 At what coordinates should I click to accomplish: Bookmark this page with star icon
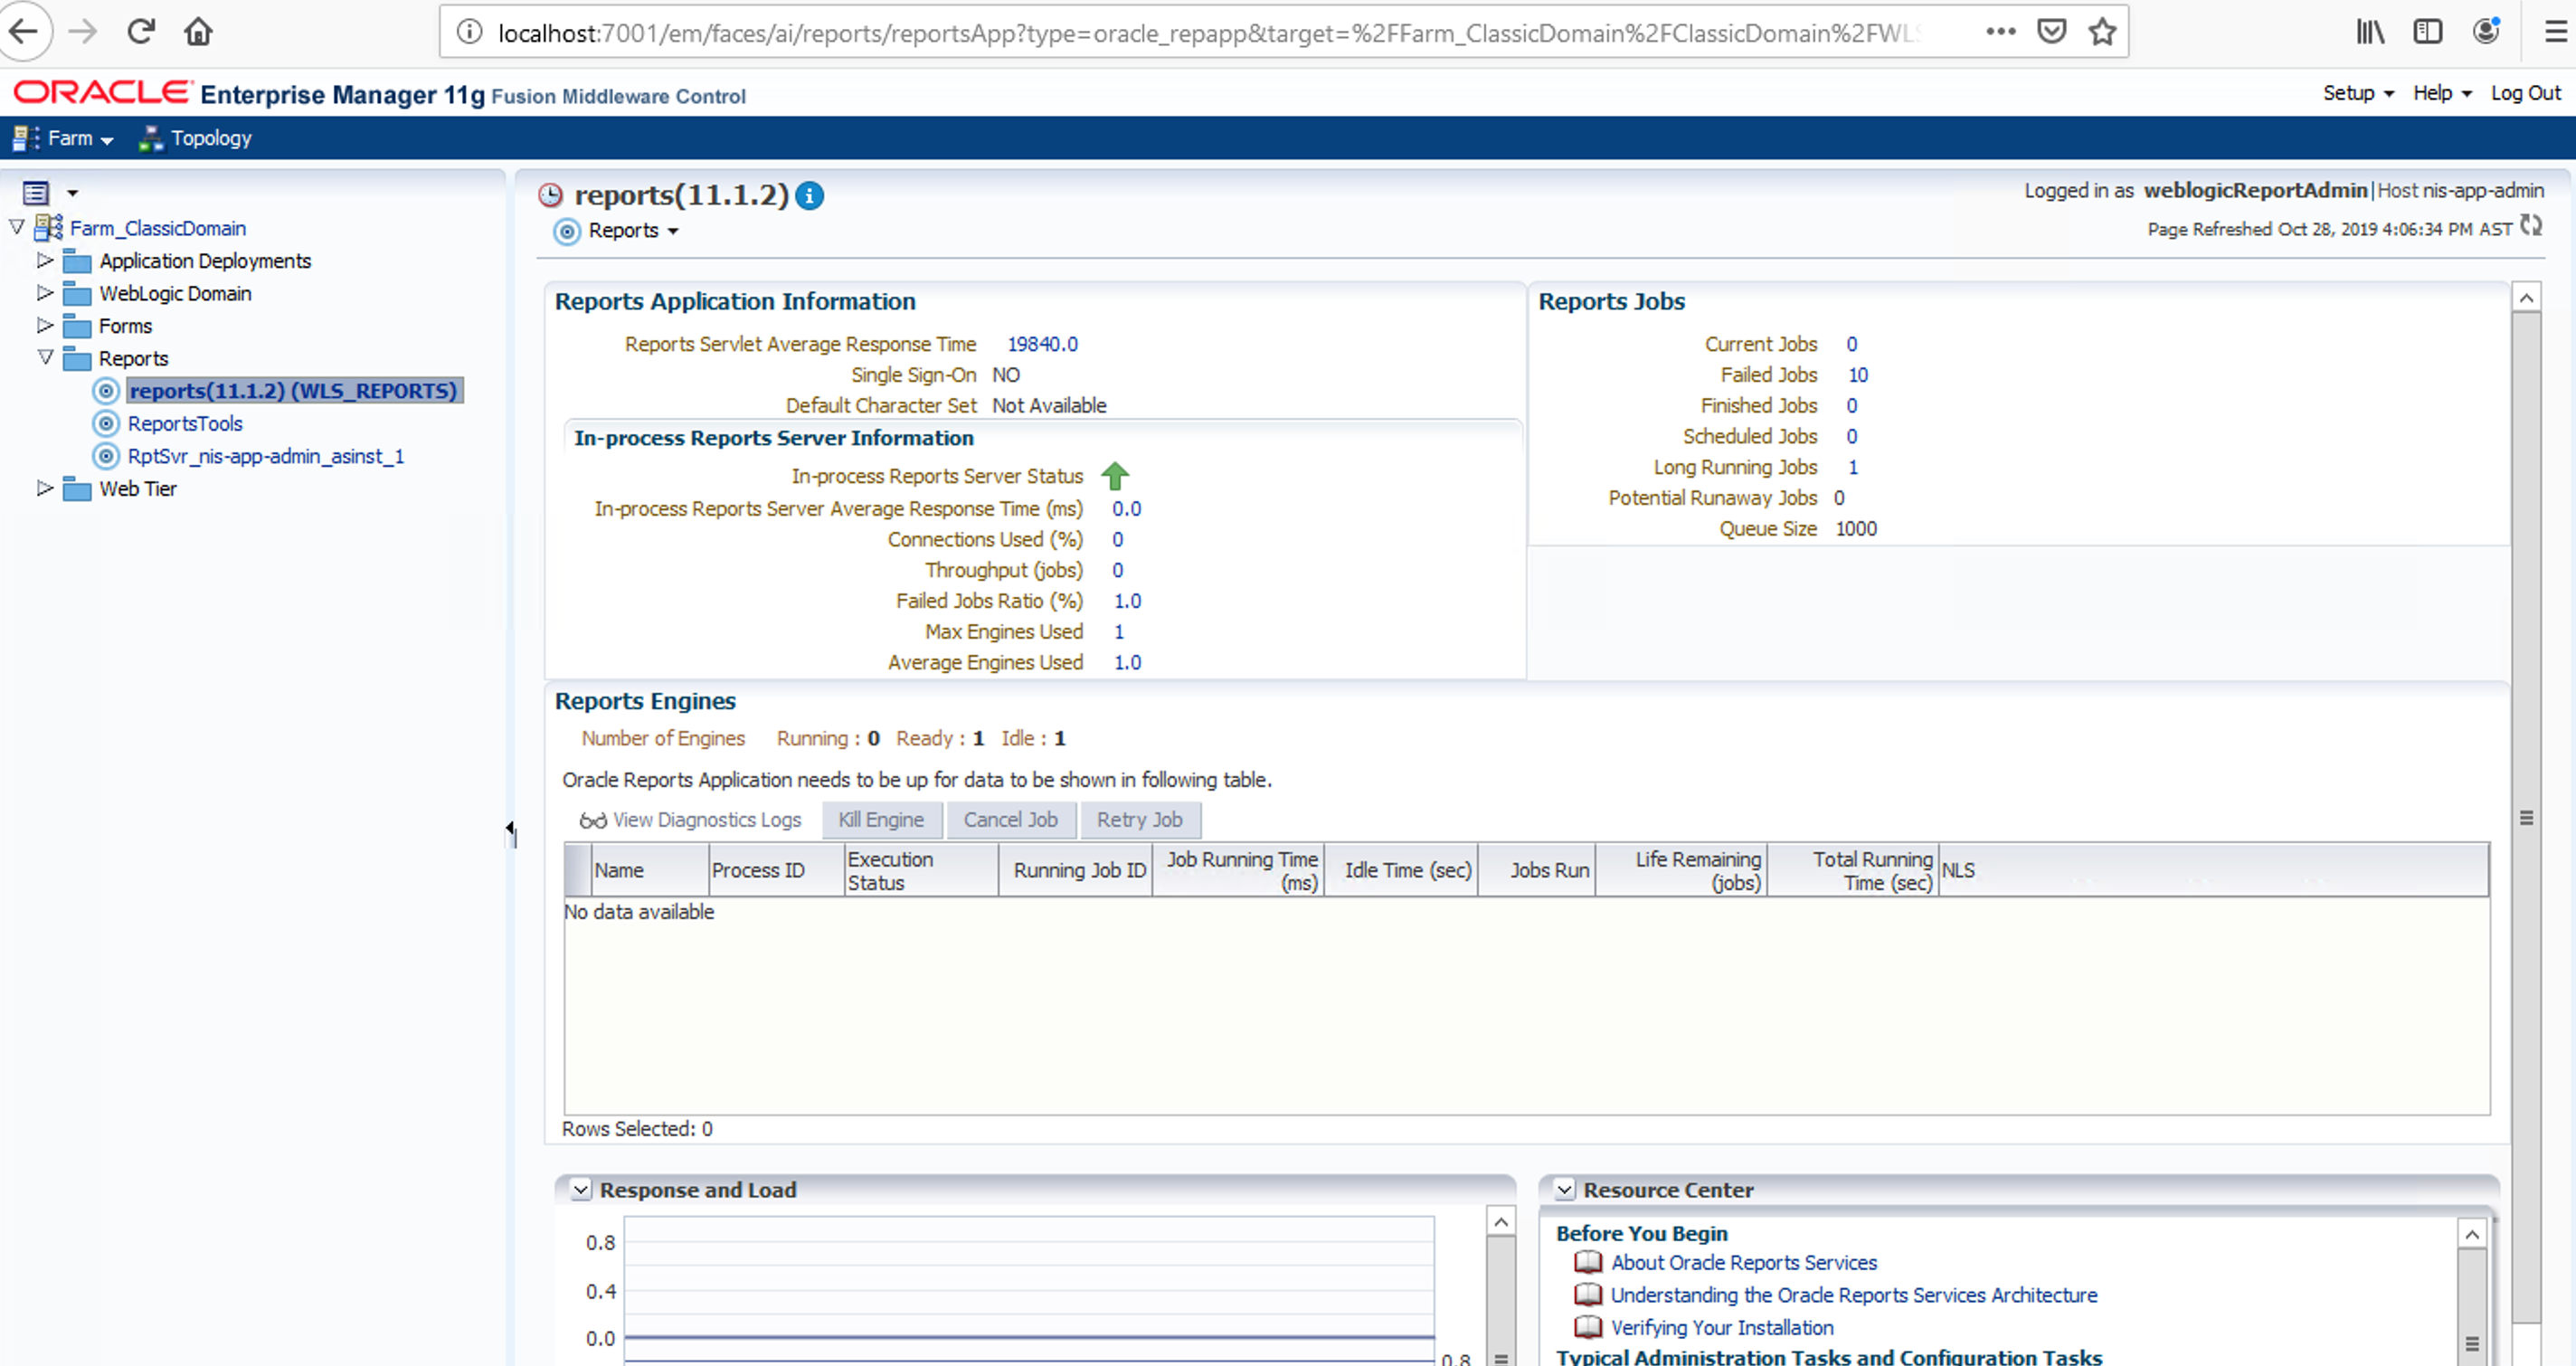pyautogui.click(x=2102, y=32)
